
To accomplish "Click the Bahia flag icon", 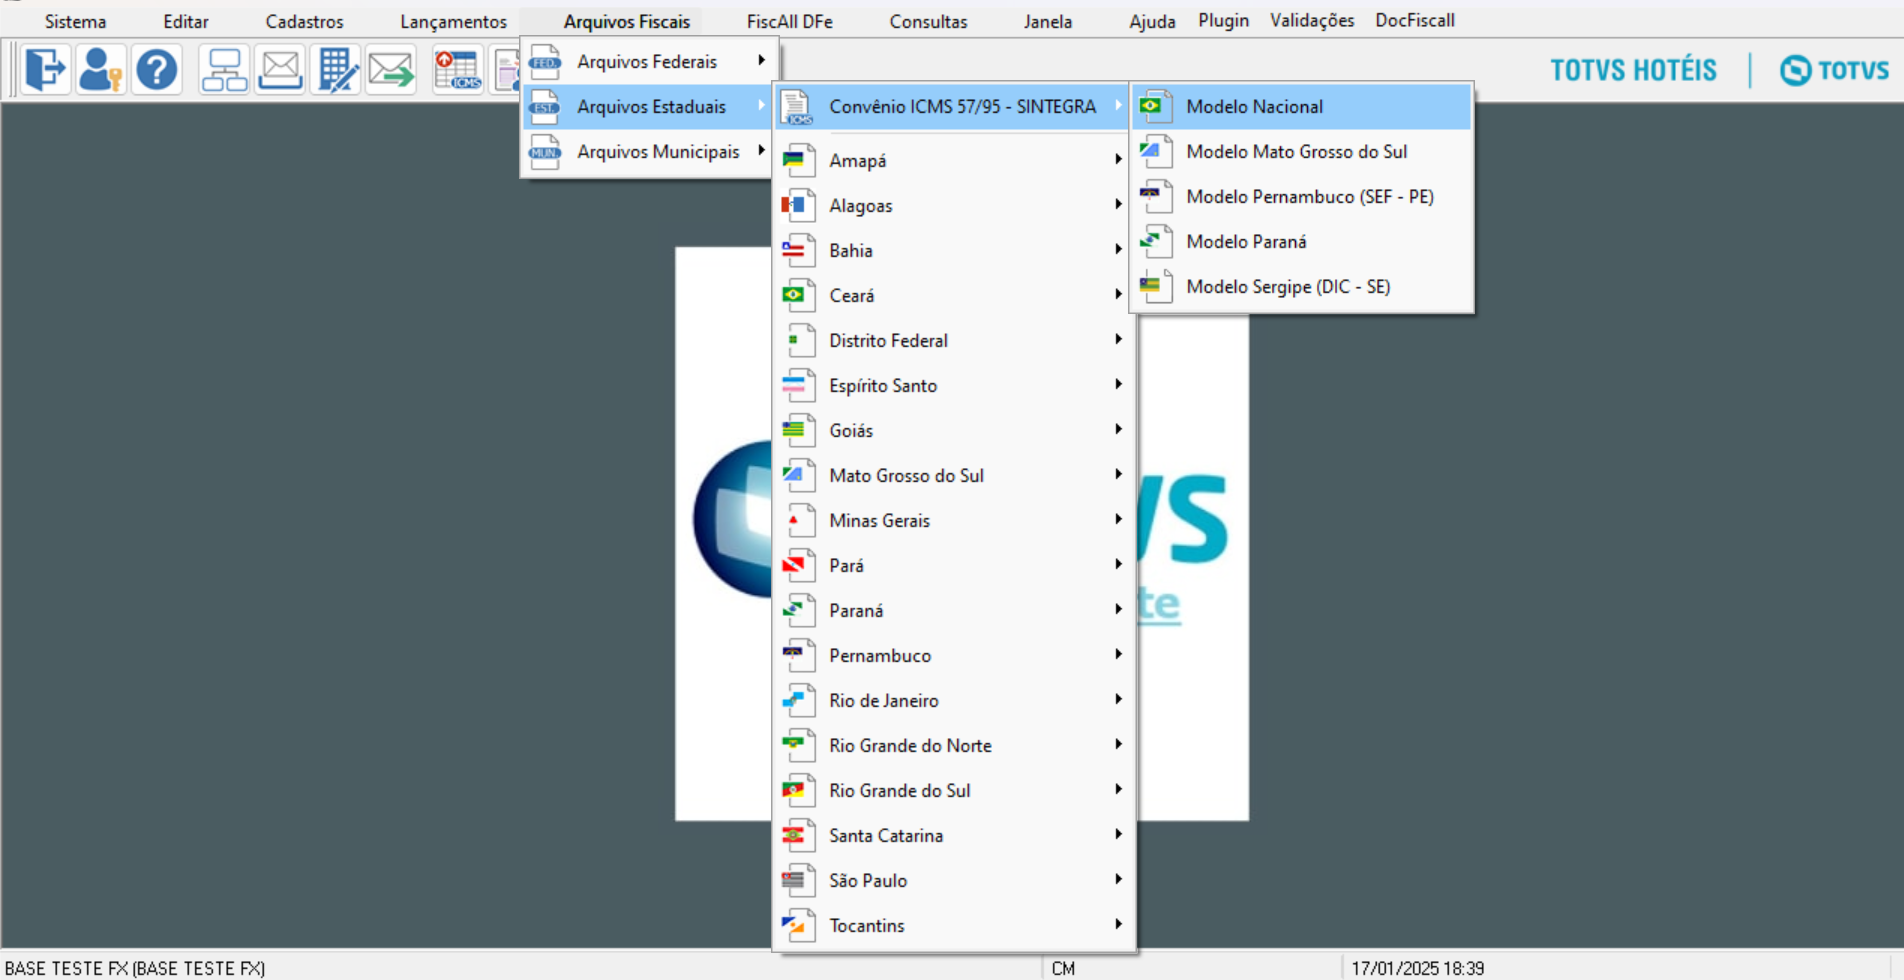I will [x=798, y=250].
